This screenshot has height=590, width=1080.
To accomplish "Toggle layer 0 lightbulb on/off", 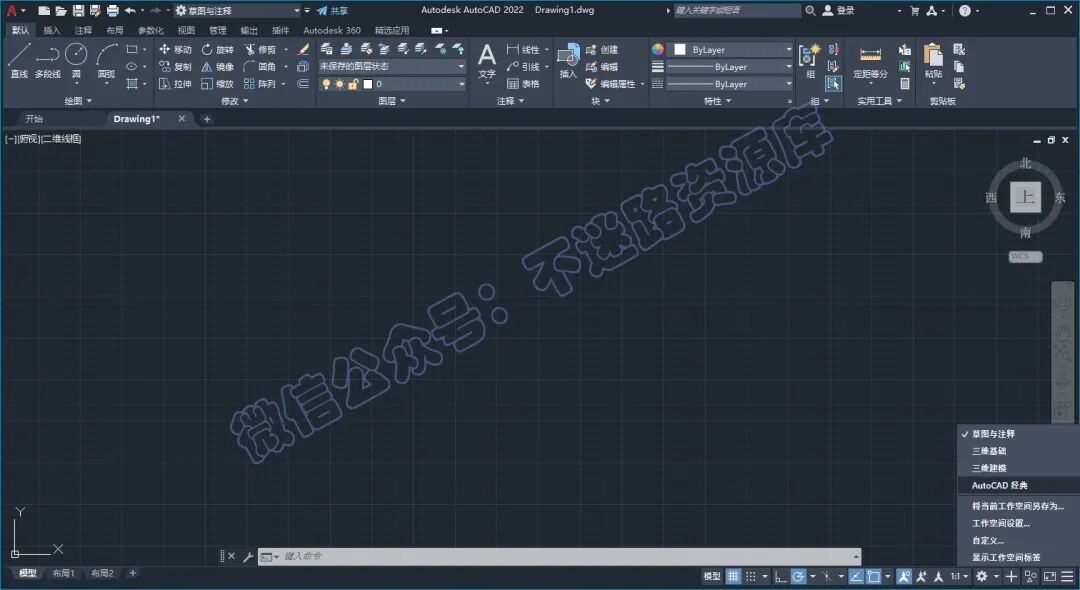I will (x=326, y=84).
